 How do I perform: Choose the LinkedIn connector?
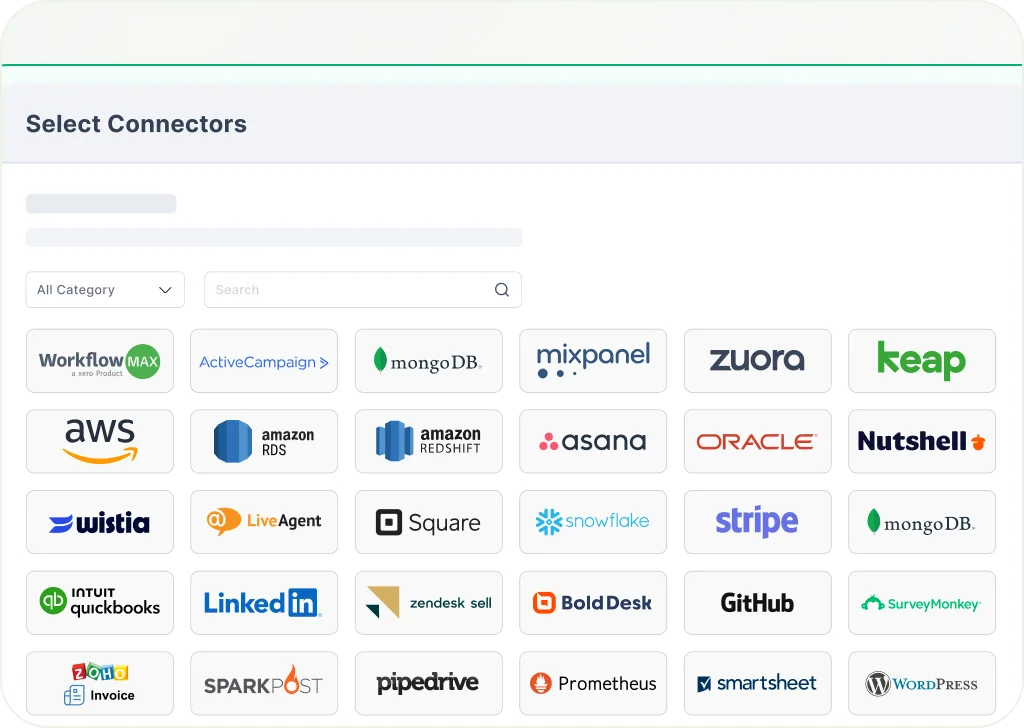coord(264,603)
